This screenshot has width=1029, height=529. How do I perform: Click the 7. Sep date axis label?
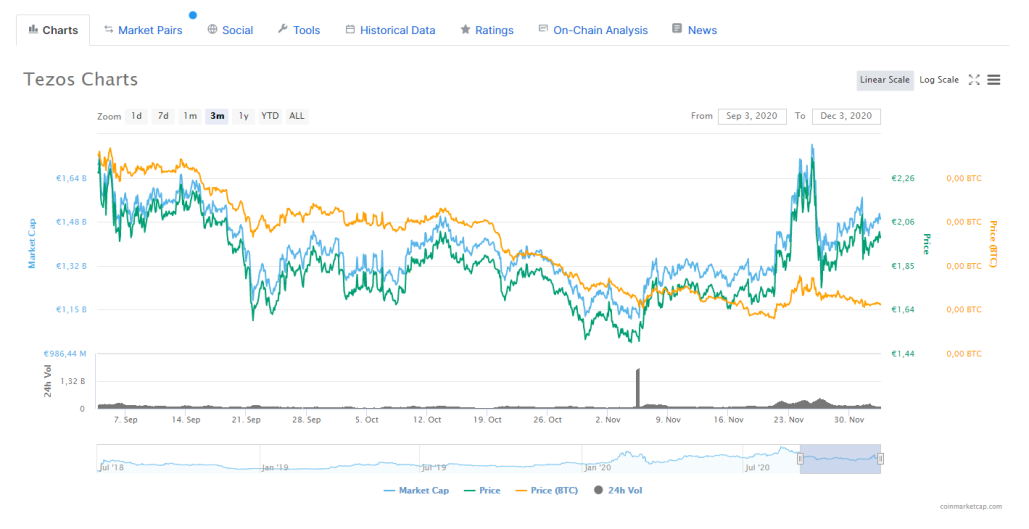pos(125,420)
